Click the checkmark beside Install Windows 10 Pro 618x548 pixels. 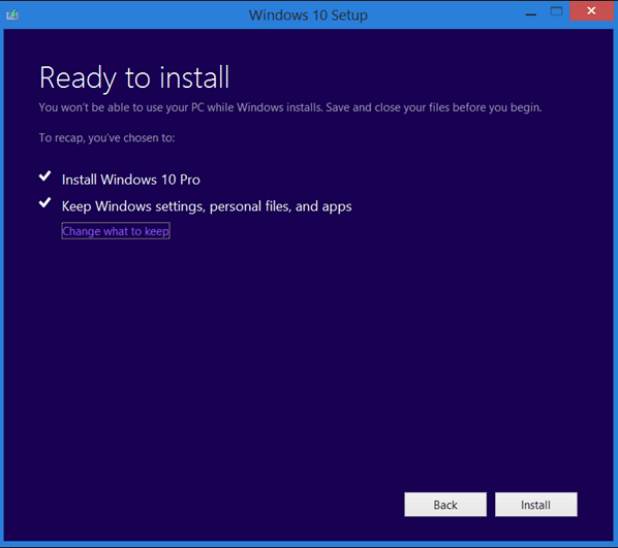[x=45, y=176]
